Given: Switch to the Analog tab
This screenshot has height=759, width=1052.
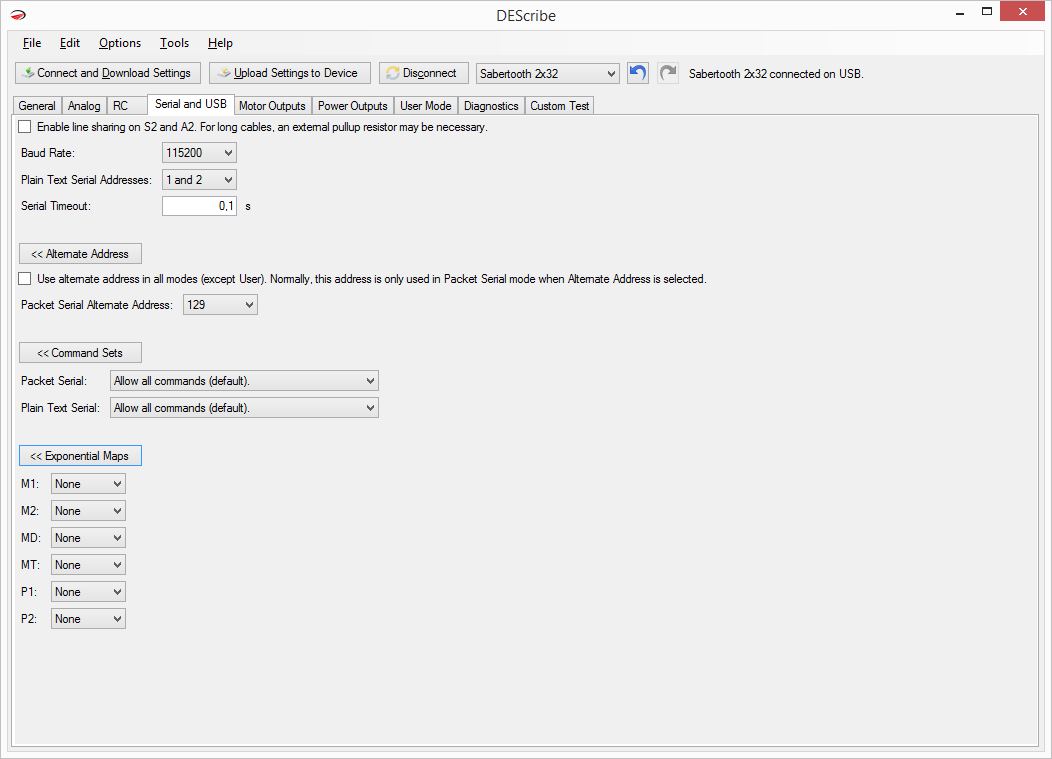Looking at the screenshot, I should tap(84, 106).
